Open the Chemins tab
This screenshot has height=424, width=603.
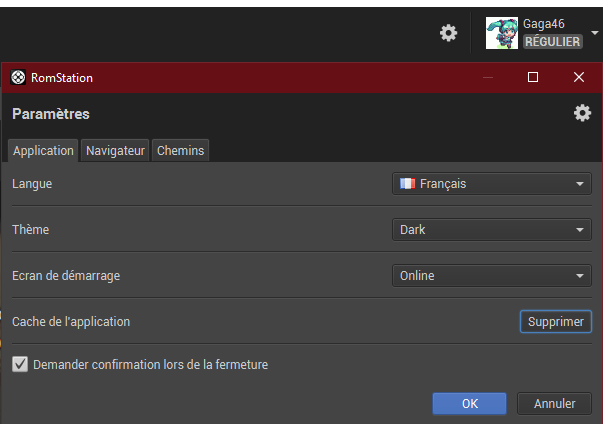pyautogui.click(x=180, y=151)
